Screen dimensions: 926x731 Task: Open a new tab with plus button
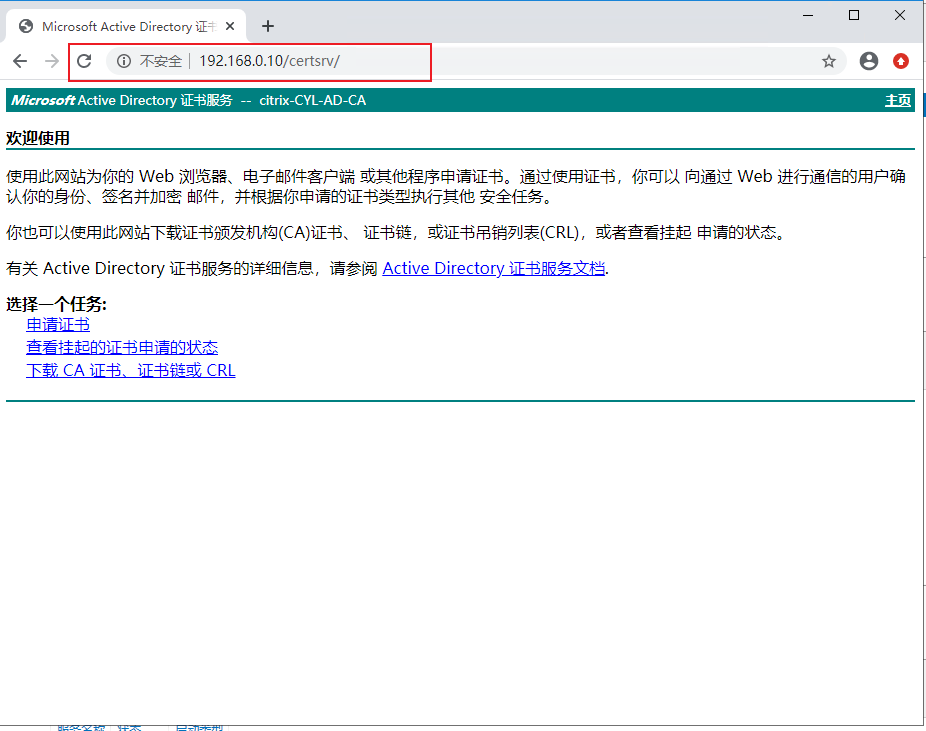coord(268,26)
